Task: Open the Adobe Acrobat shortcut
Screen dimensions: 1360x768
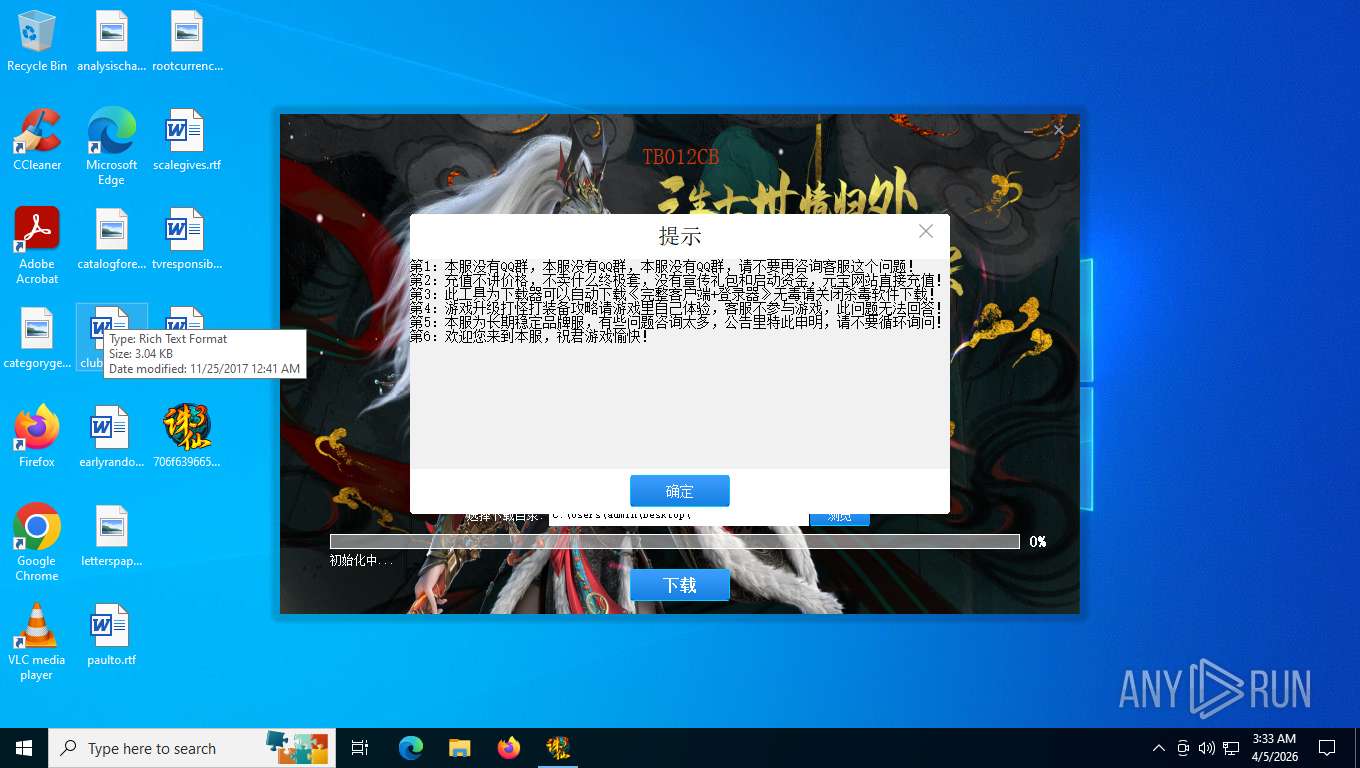Action: pos(37,246)
